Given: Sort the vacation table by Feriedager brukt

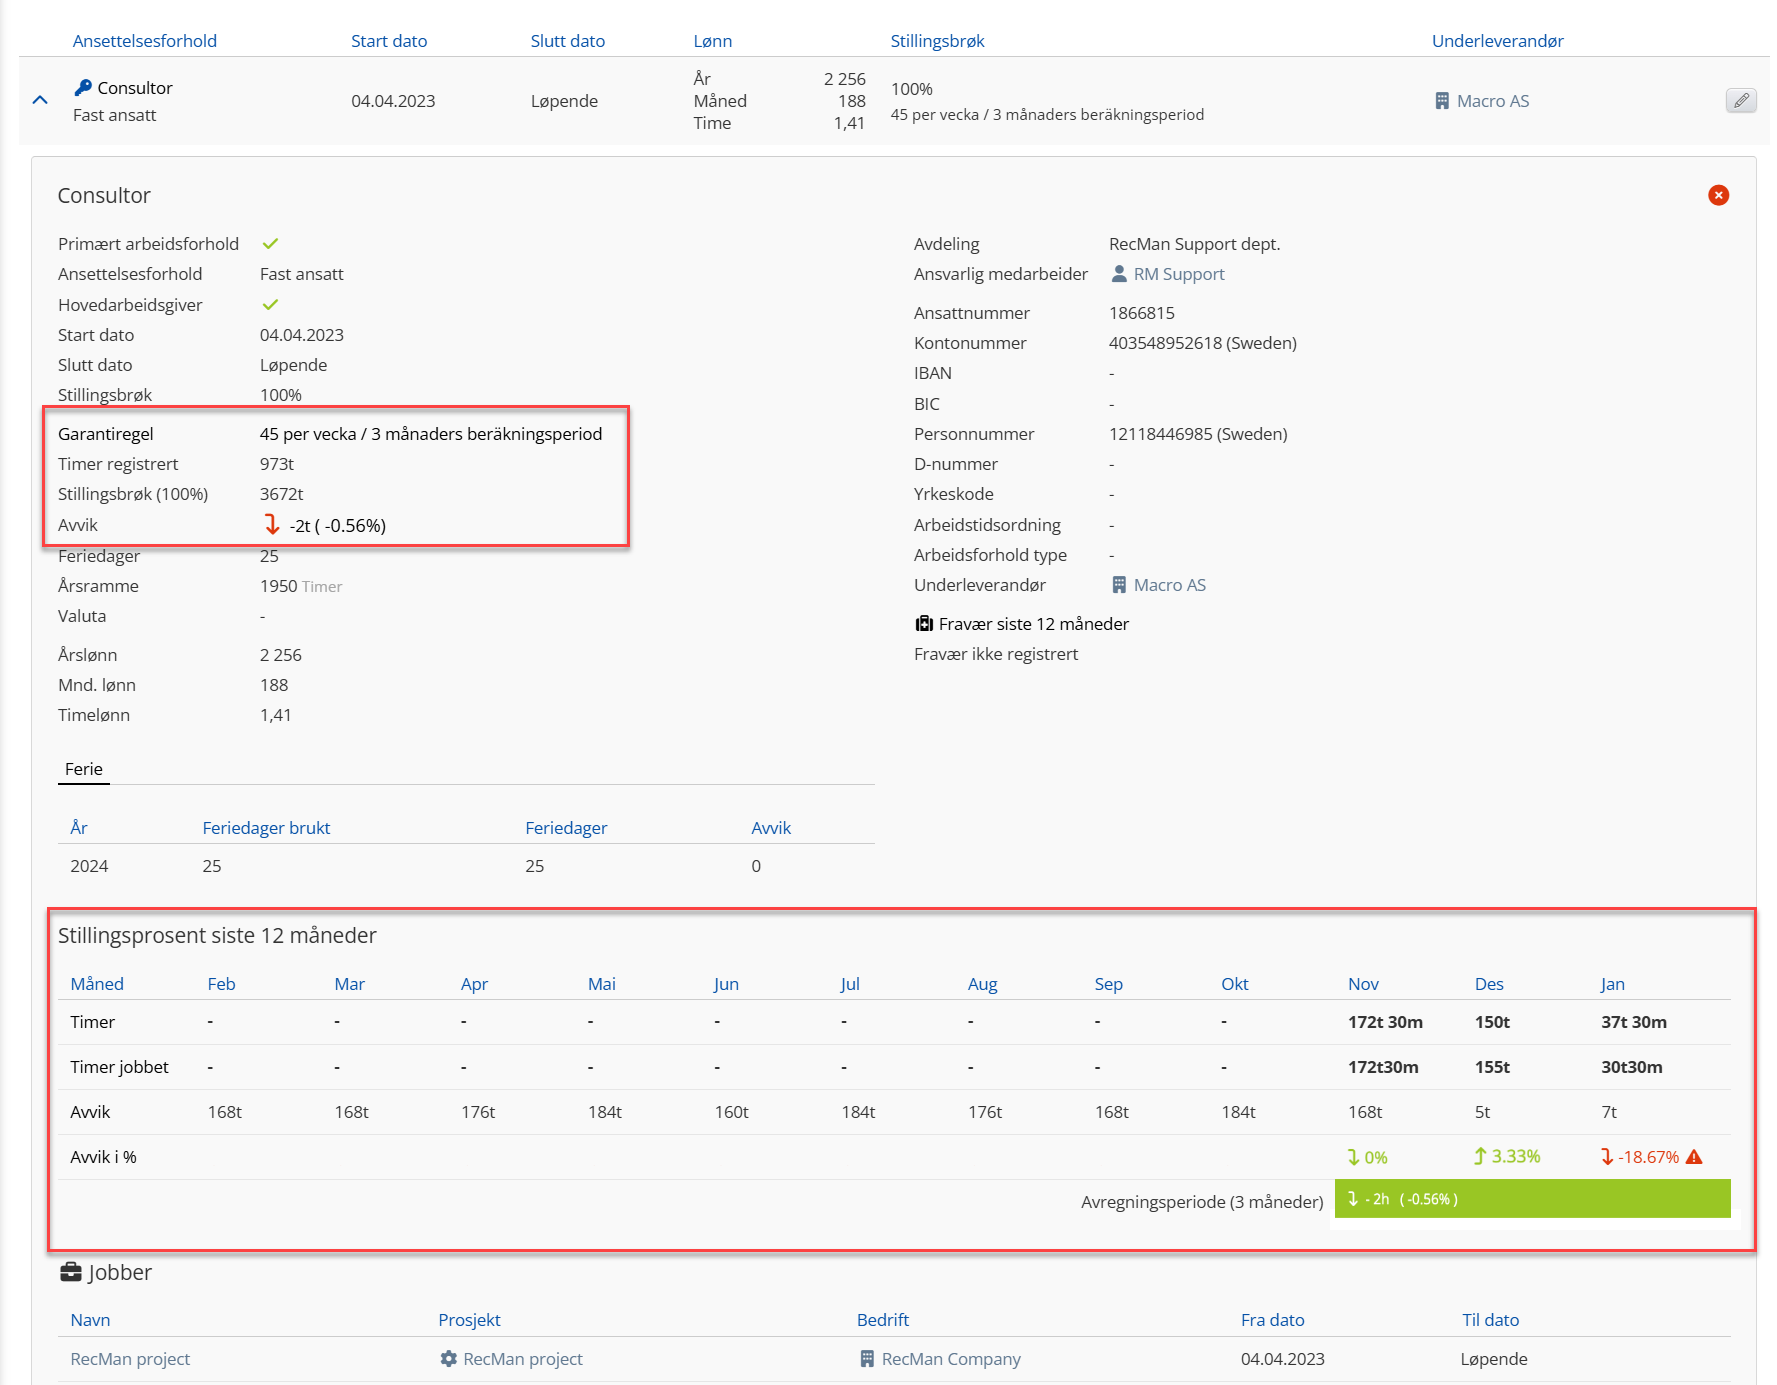Looking at the screenshot, I should click(x=266, y=828).
